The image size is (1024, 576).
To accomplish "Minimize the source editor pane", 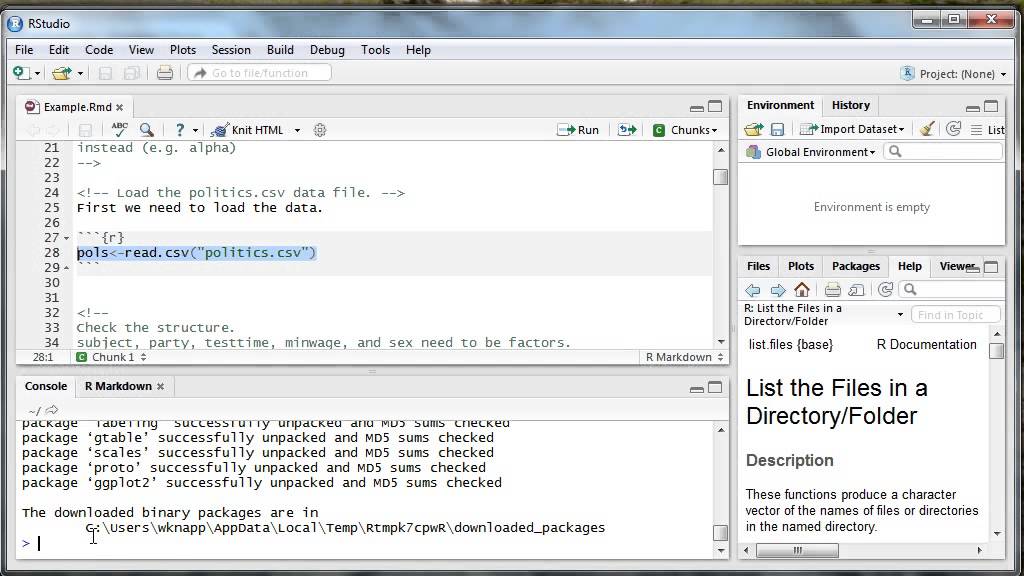I will point(697,107).
